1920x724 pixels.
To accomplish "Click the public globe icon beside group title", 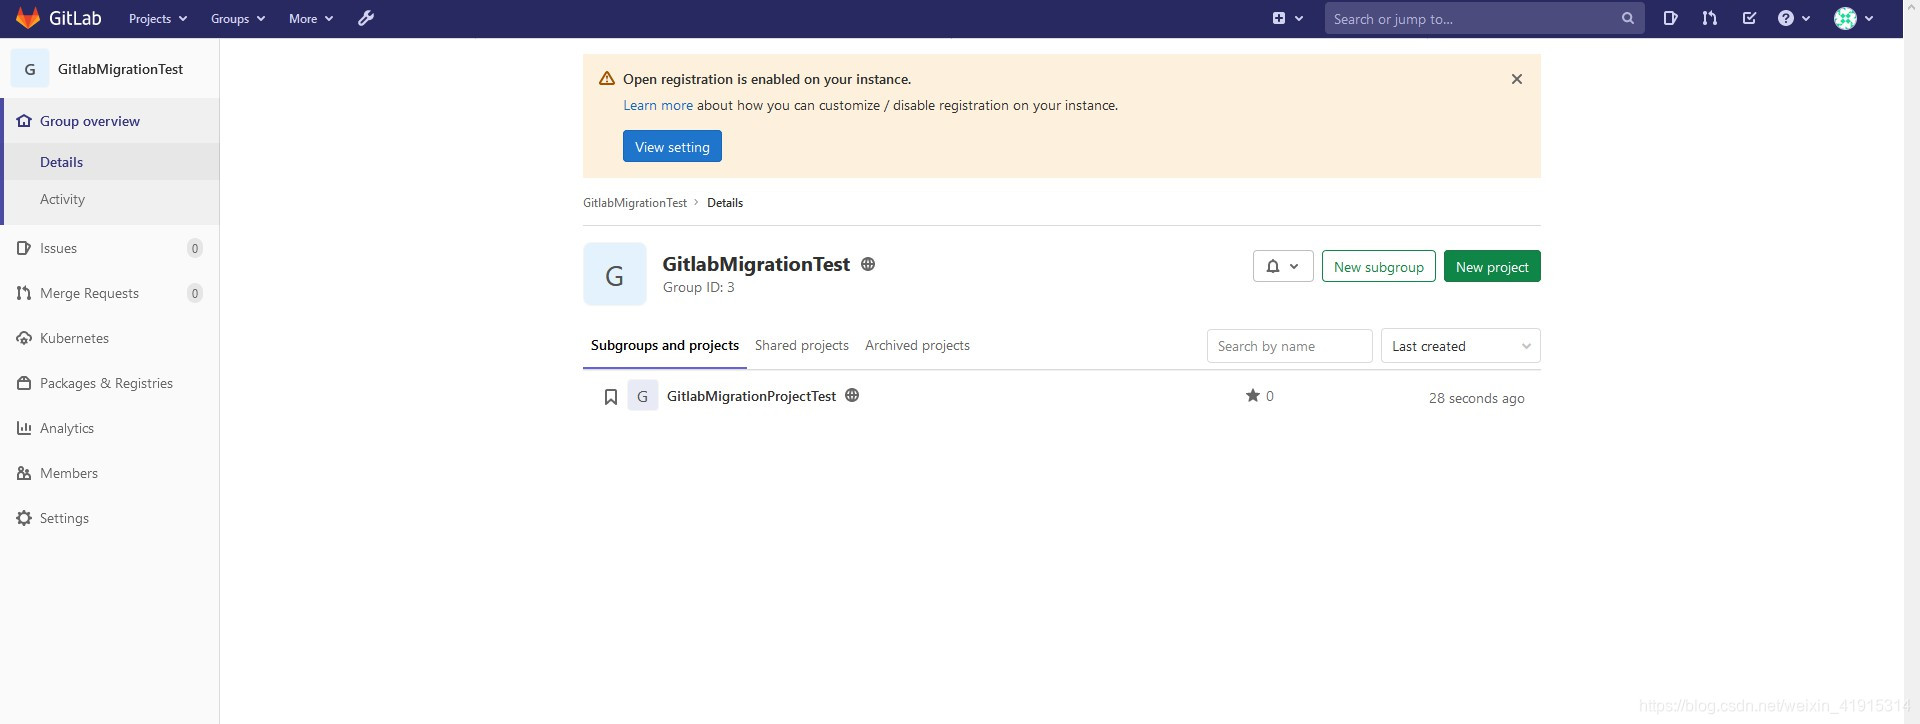I will [x=868, y=264].
